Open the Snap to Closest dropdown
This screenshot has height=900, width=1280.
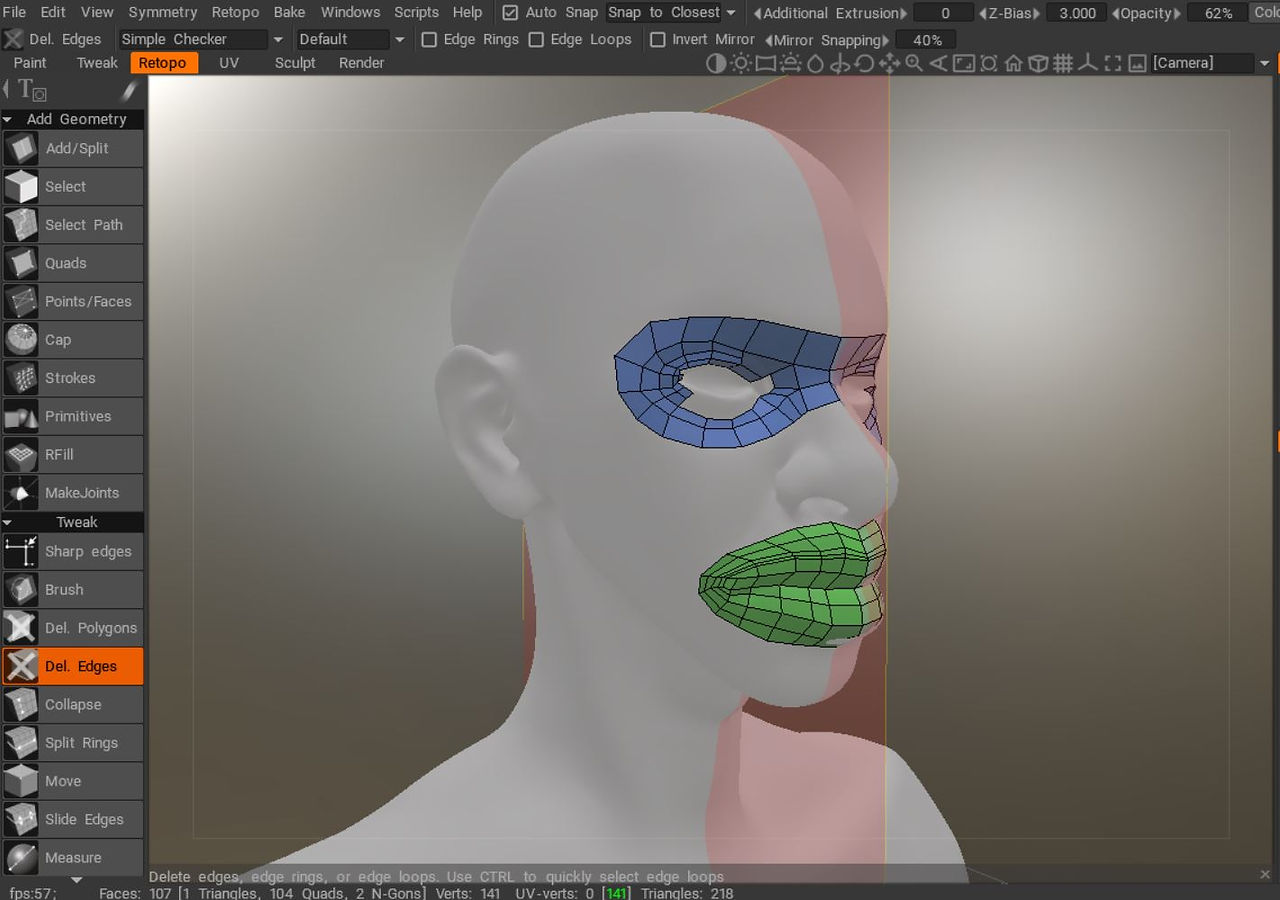672,13
